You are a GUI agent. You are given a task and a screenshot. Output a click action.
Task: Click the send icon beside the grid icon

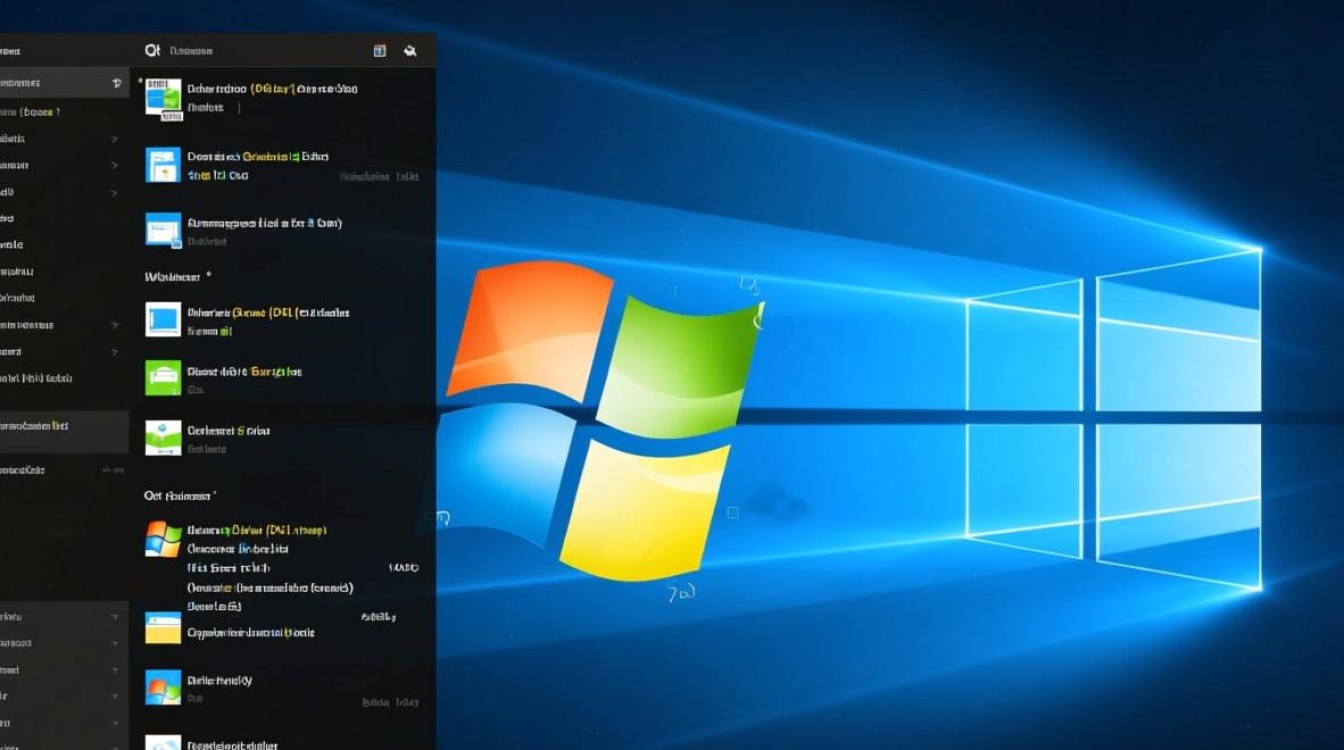409,49
